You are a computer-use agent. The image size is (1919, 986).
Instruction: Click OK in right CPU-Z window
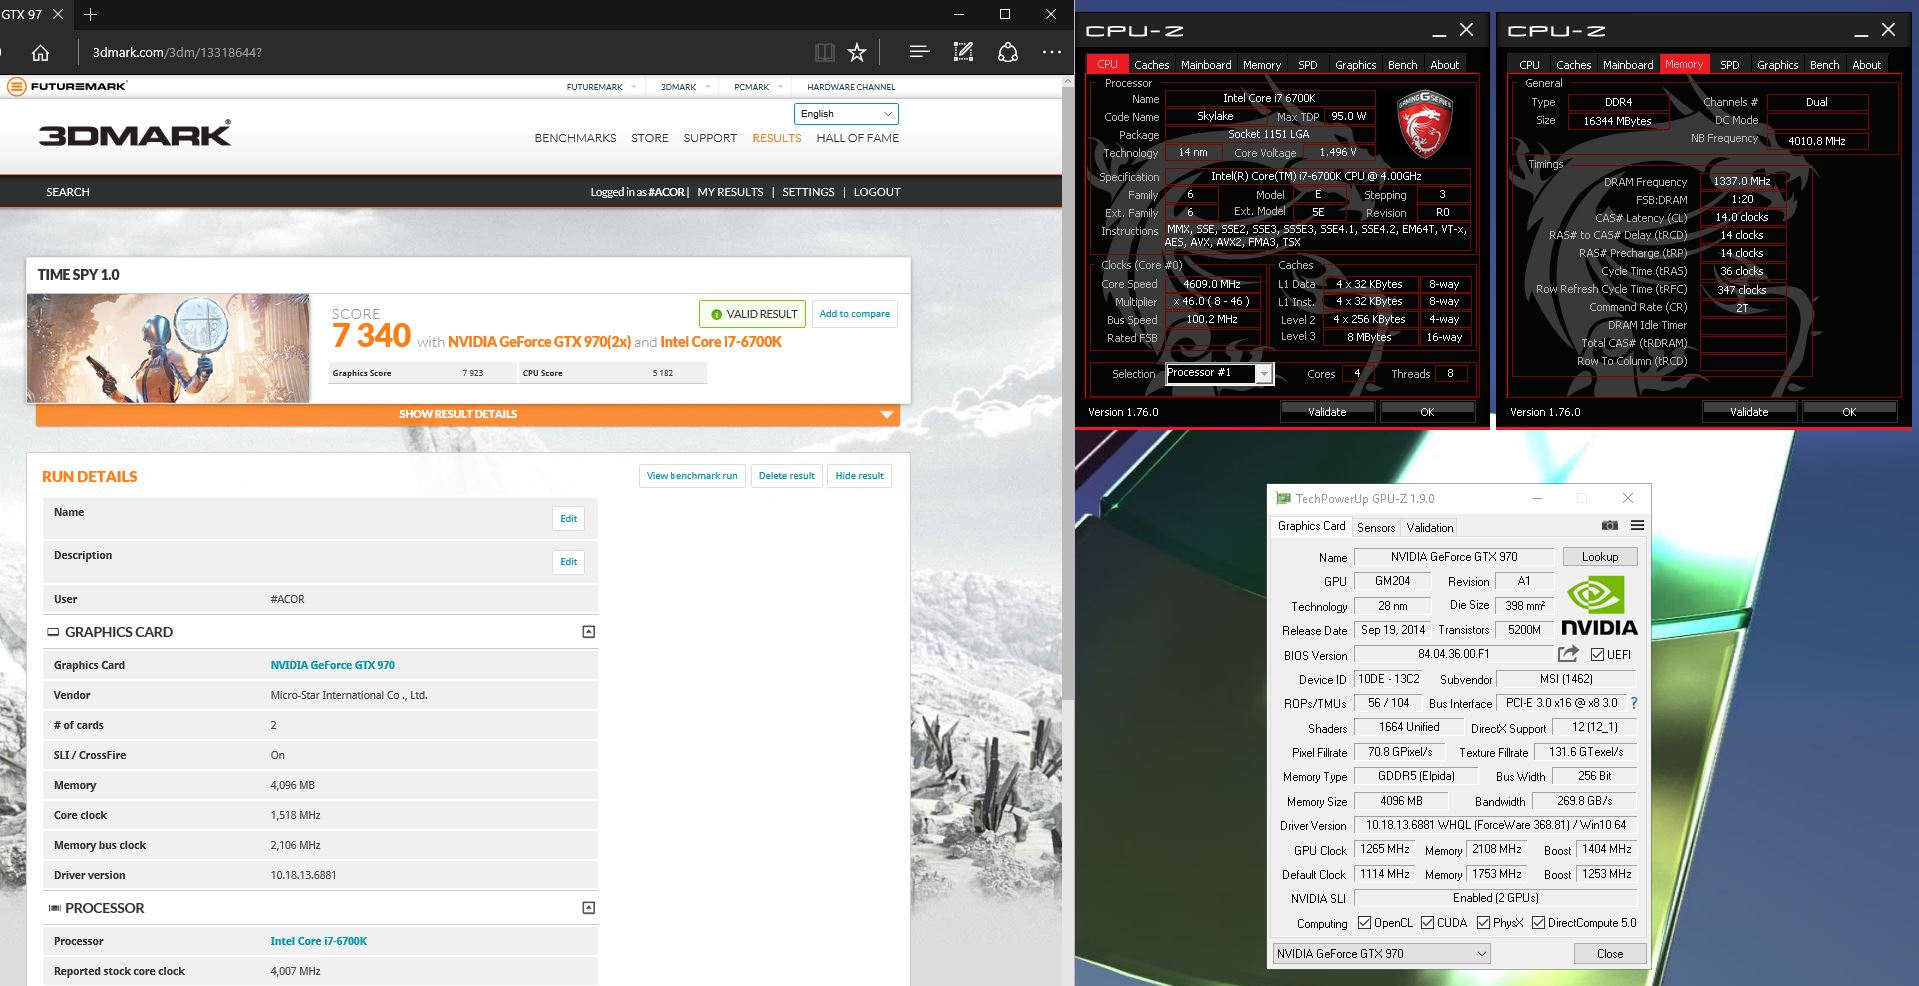[1848, 411]
